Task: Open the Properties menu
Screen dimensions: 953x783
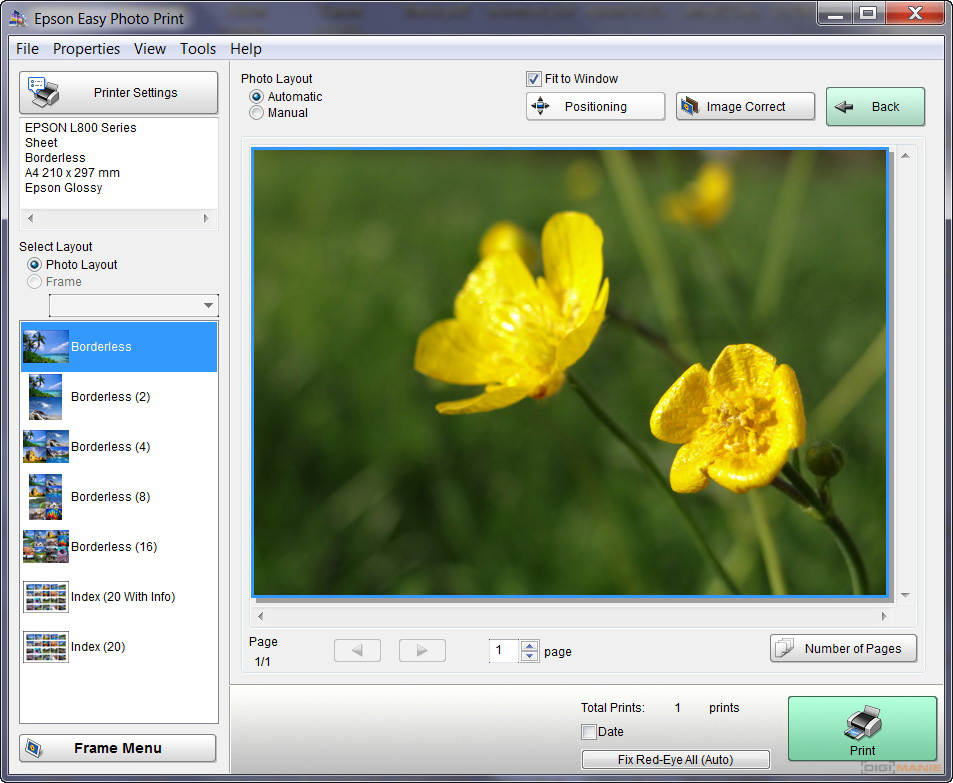Action: click(86, 49)
